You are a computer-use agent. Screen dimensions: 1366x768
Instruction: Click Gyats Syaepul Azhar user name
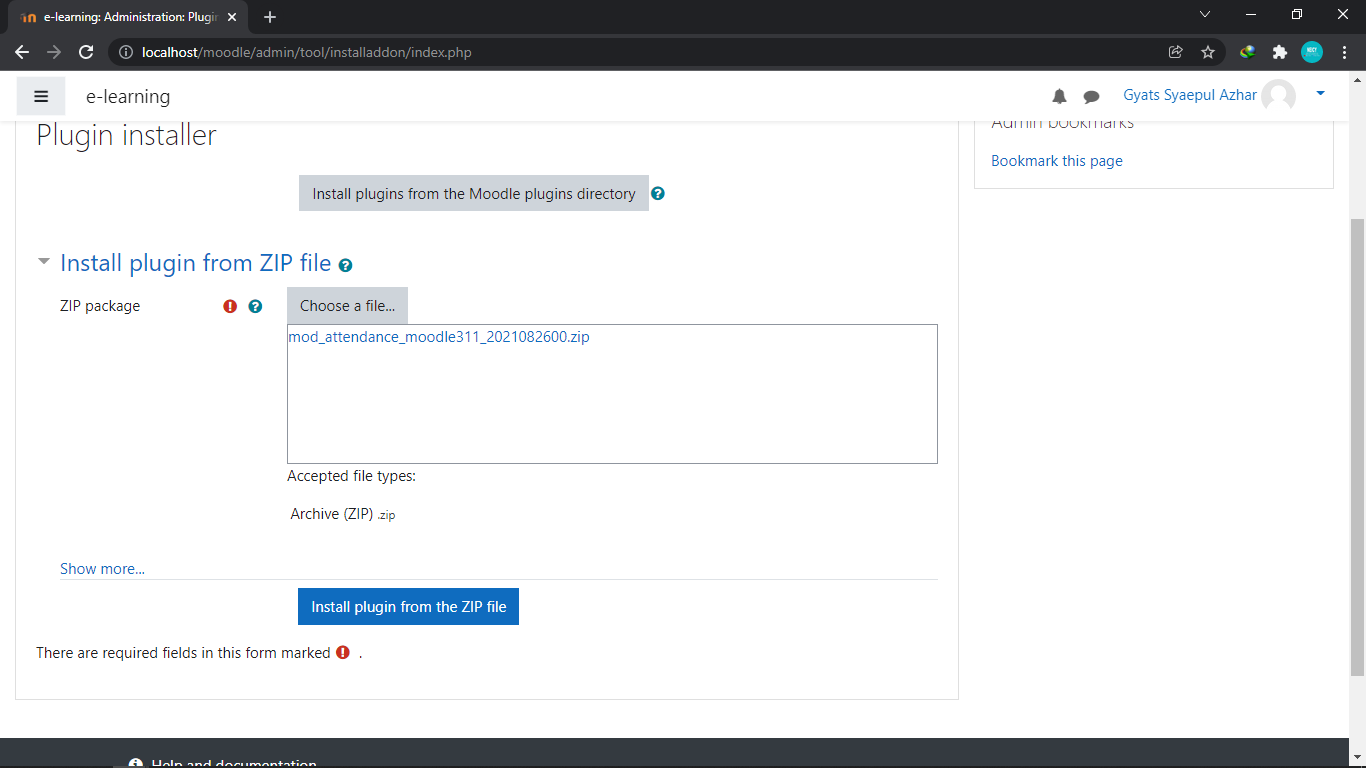[x=1190, y=95]
